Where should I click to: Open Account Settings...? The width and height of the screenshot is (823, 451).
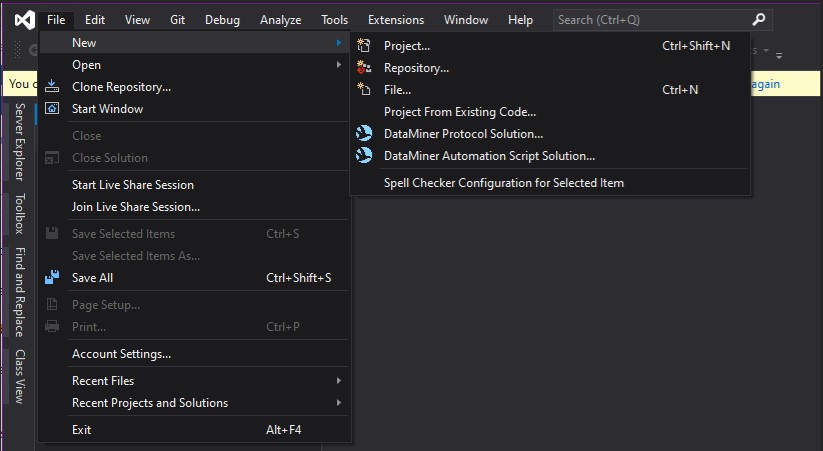click(x=194, y=354)
